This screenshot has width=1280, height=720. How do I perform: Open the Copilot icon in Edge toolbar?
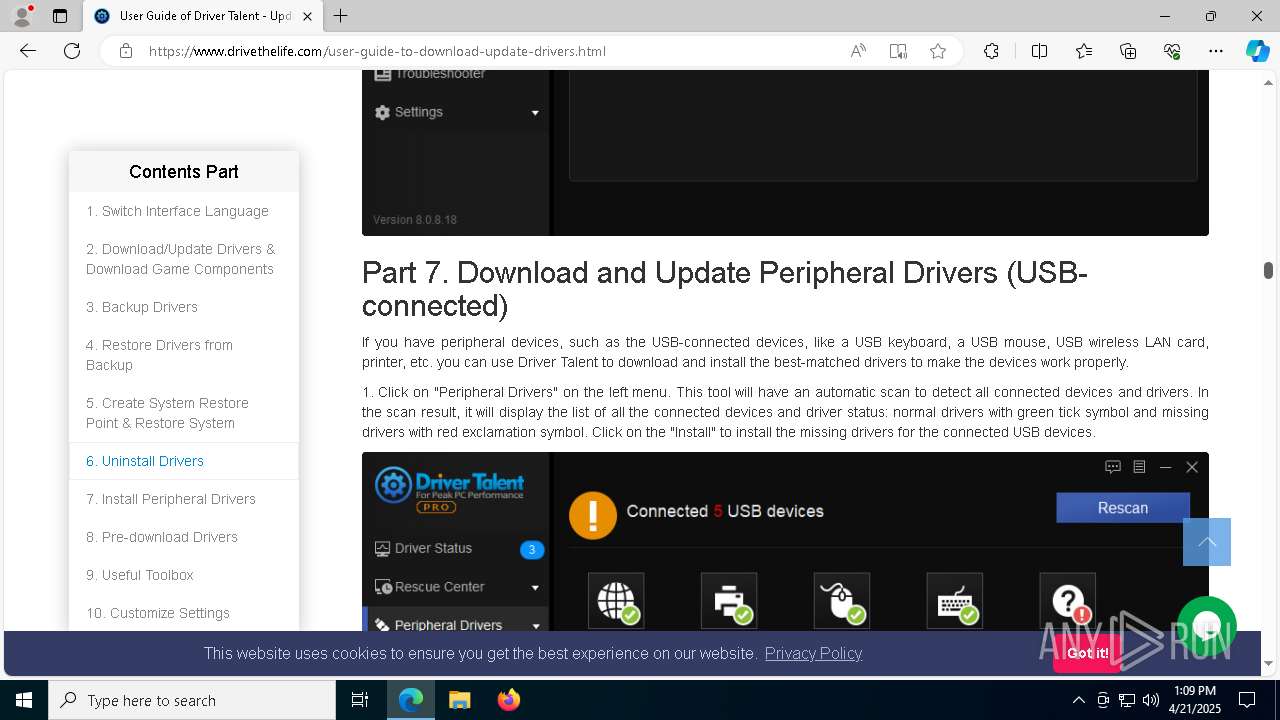click(1257, 51)
